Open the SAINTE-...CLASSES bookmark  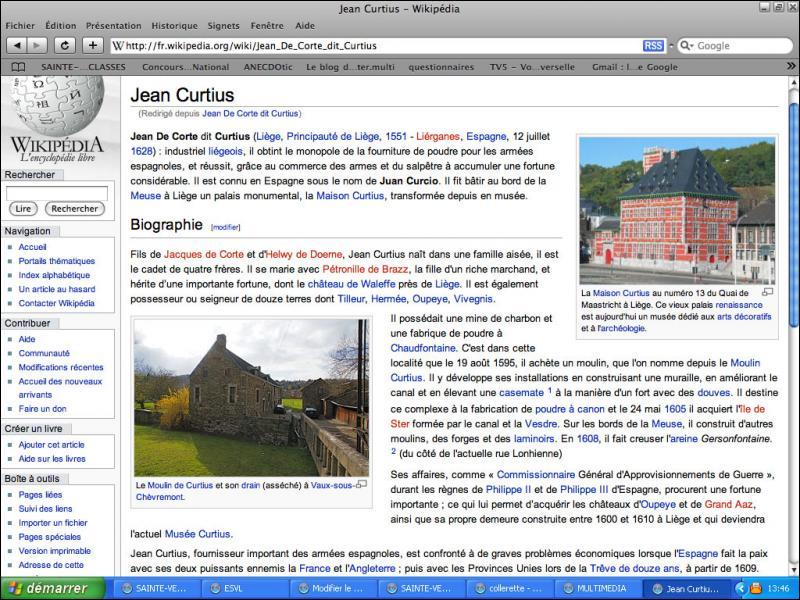click(x=83, y=67)
